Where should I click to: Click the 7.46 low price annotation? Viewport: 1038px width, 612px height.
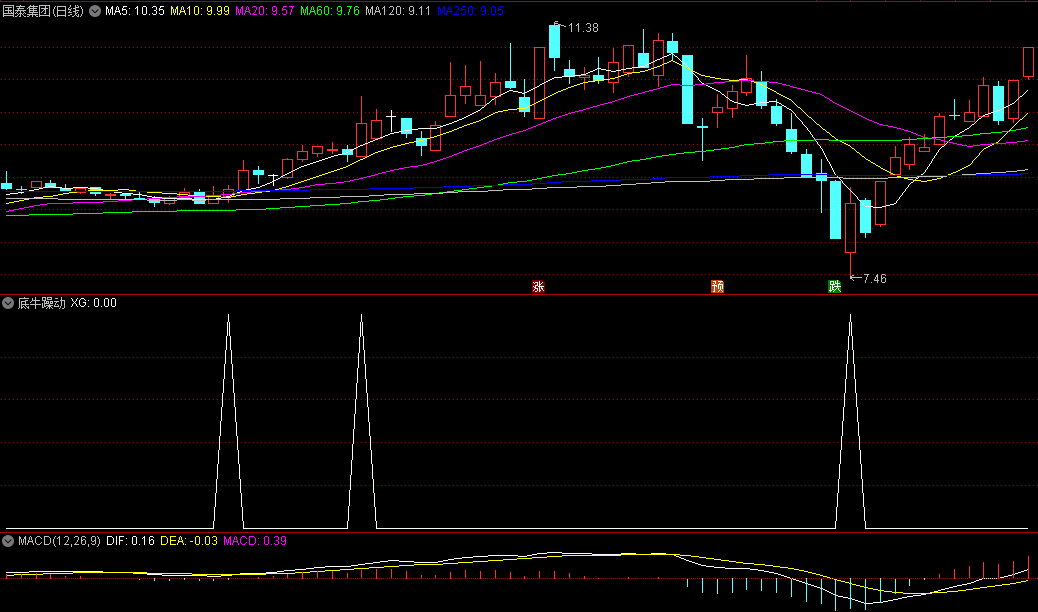click(874, 279)
